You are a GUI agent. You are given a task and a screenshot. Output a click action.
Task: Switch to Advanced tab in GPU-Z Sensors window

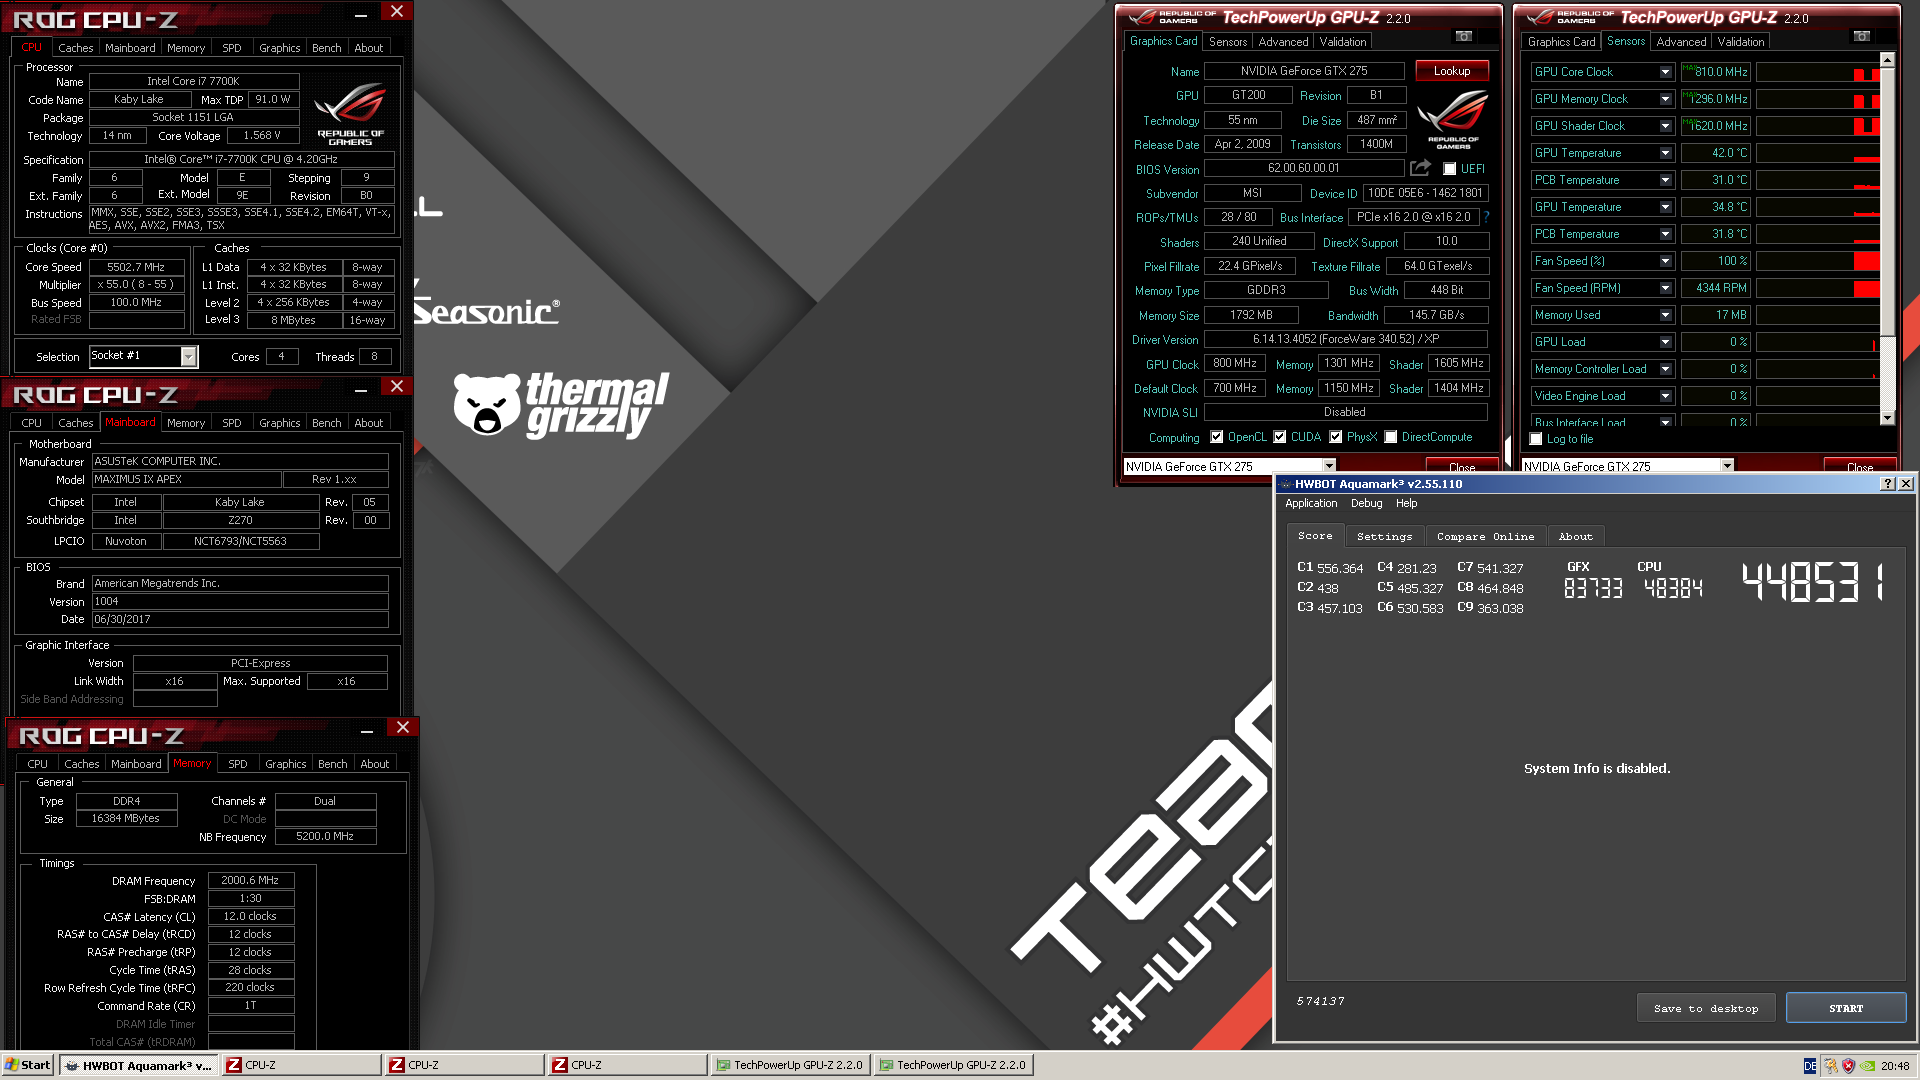click(1681, 42)
